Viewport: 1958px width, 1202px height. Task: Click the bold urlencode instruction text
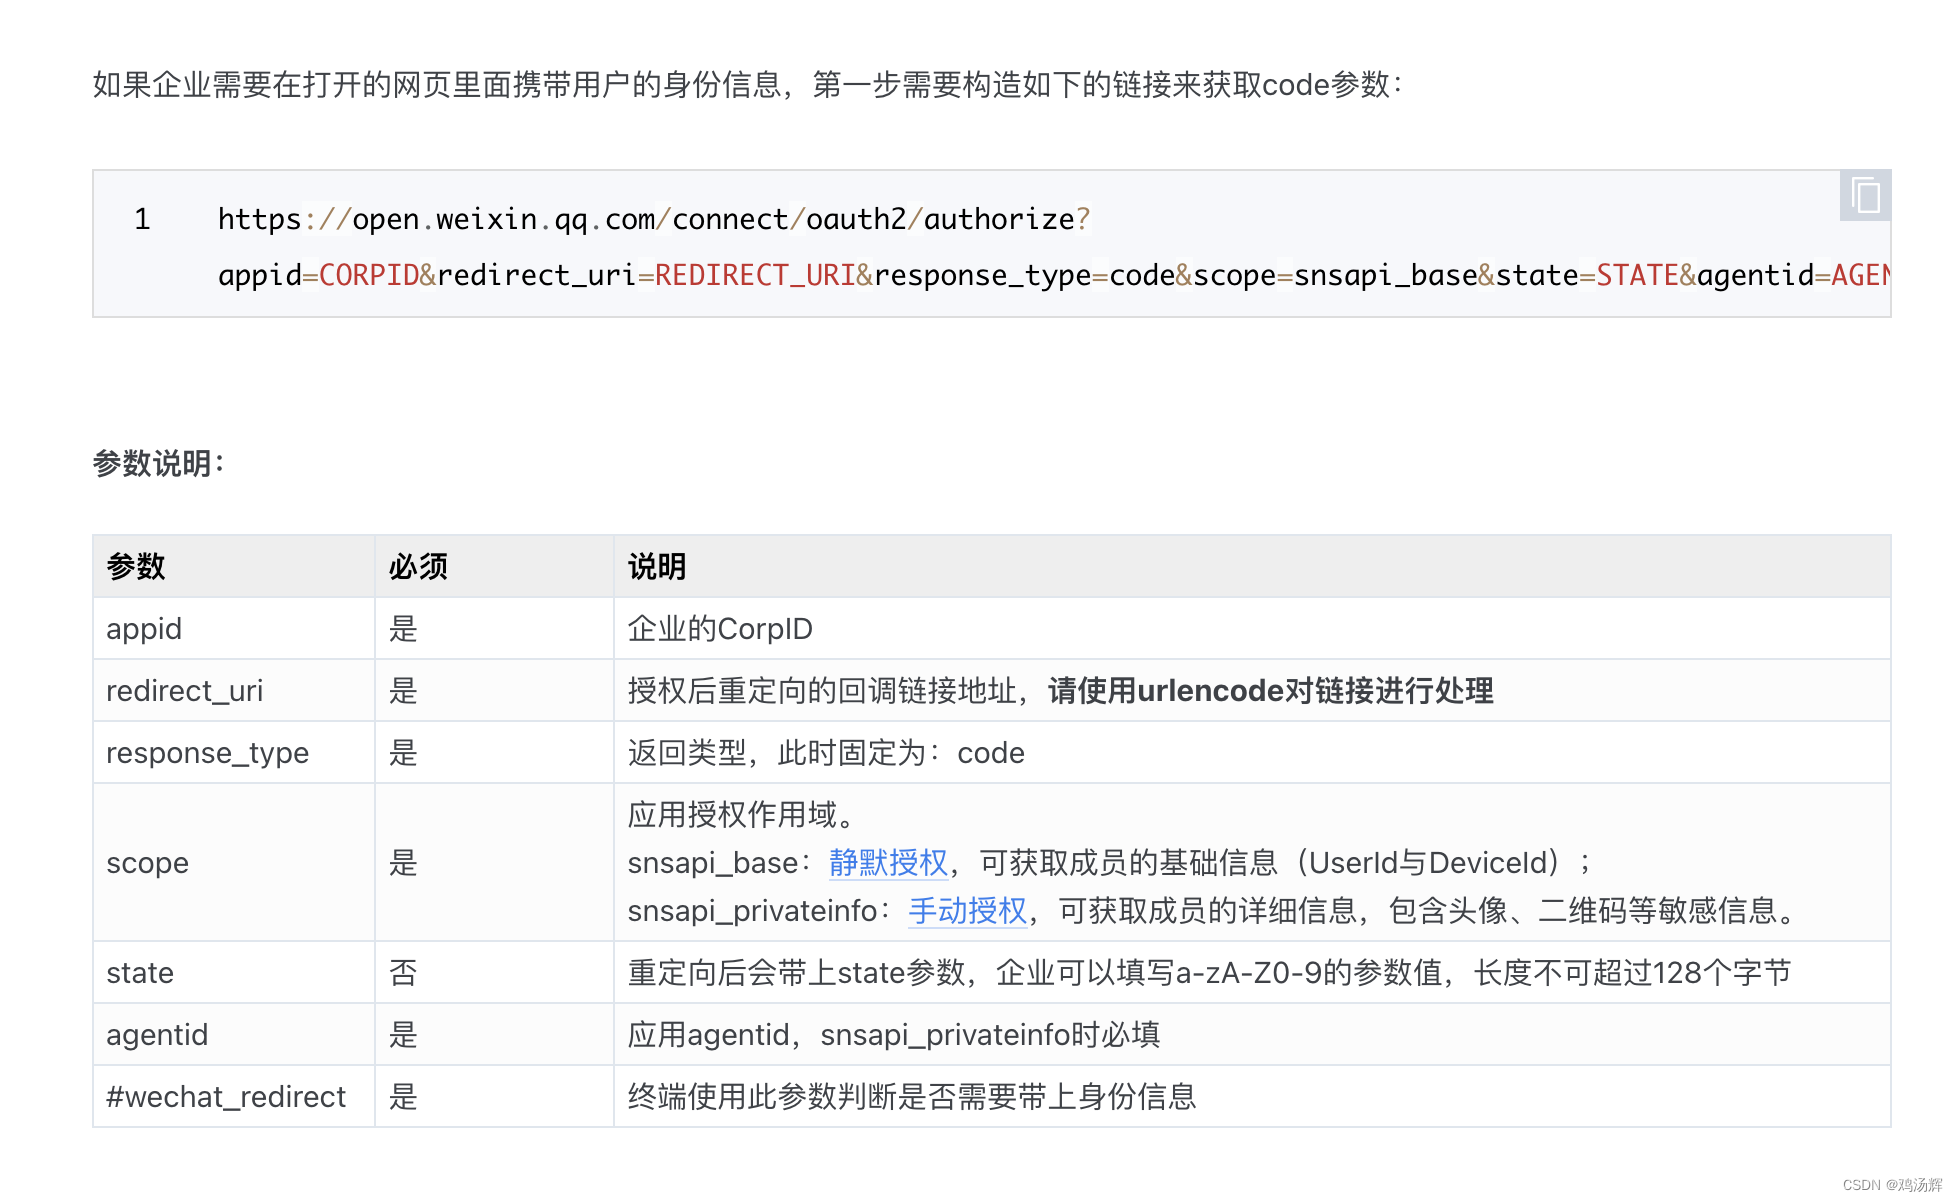click(x=1270, y=691)
